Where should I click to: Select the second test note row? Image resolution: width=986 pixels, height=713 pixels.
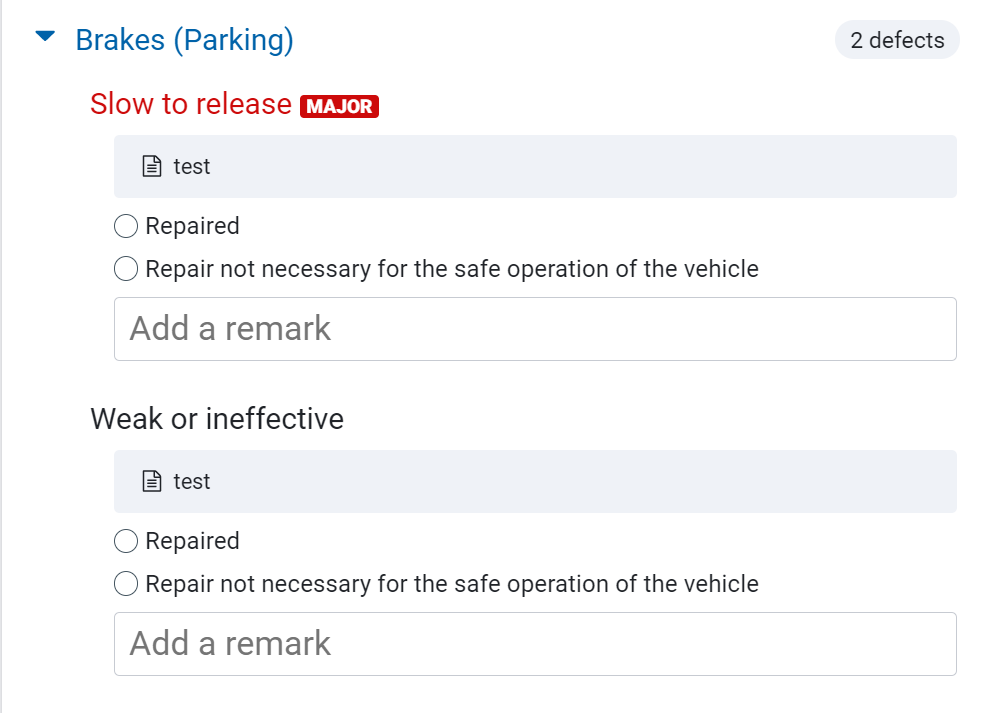pyautogui.click(x=535, y=481)
